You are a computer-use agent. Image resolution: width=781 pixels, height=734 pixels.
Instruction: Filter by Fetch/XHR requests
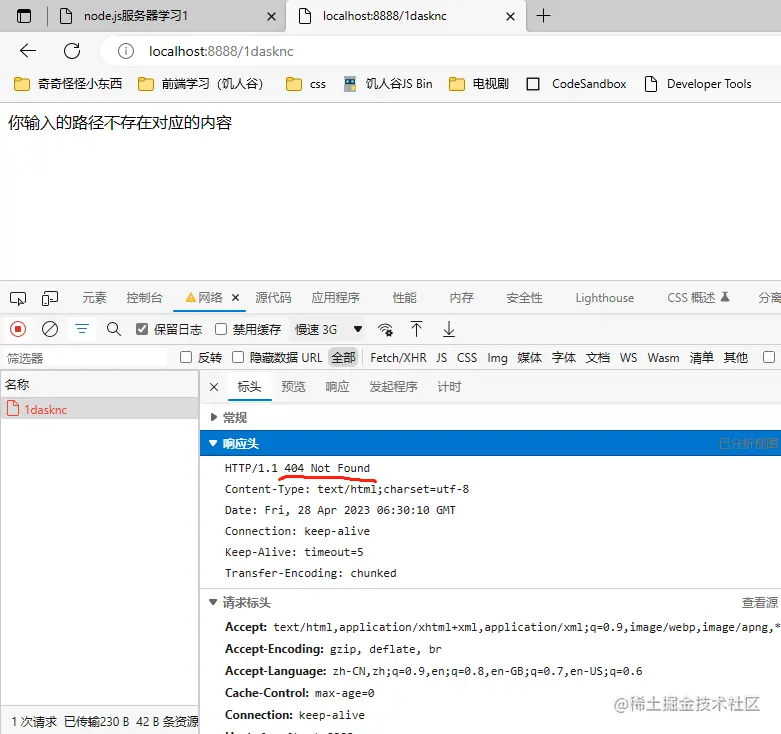[x=398, y=358]
